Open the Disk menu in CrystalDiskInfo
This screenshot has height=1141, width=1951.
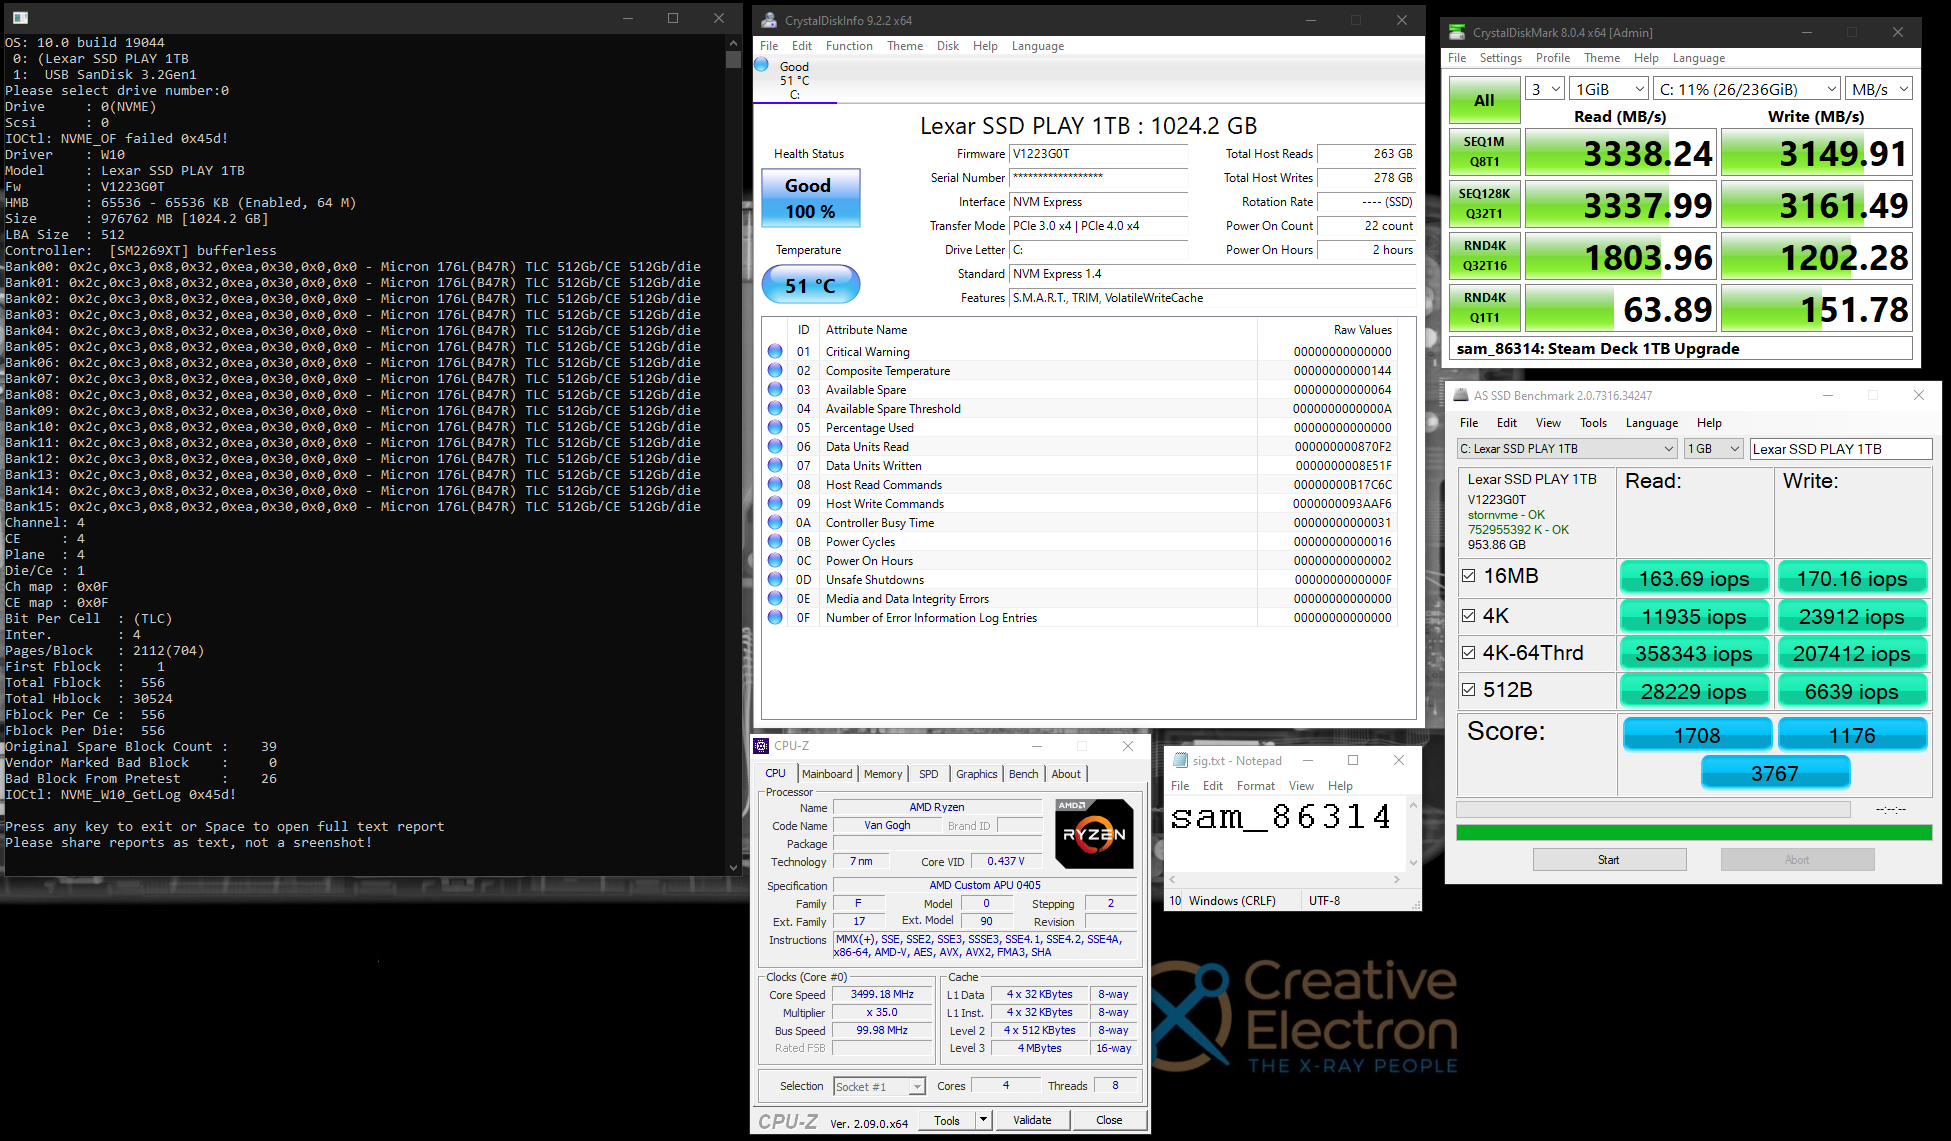click(948, 46)
